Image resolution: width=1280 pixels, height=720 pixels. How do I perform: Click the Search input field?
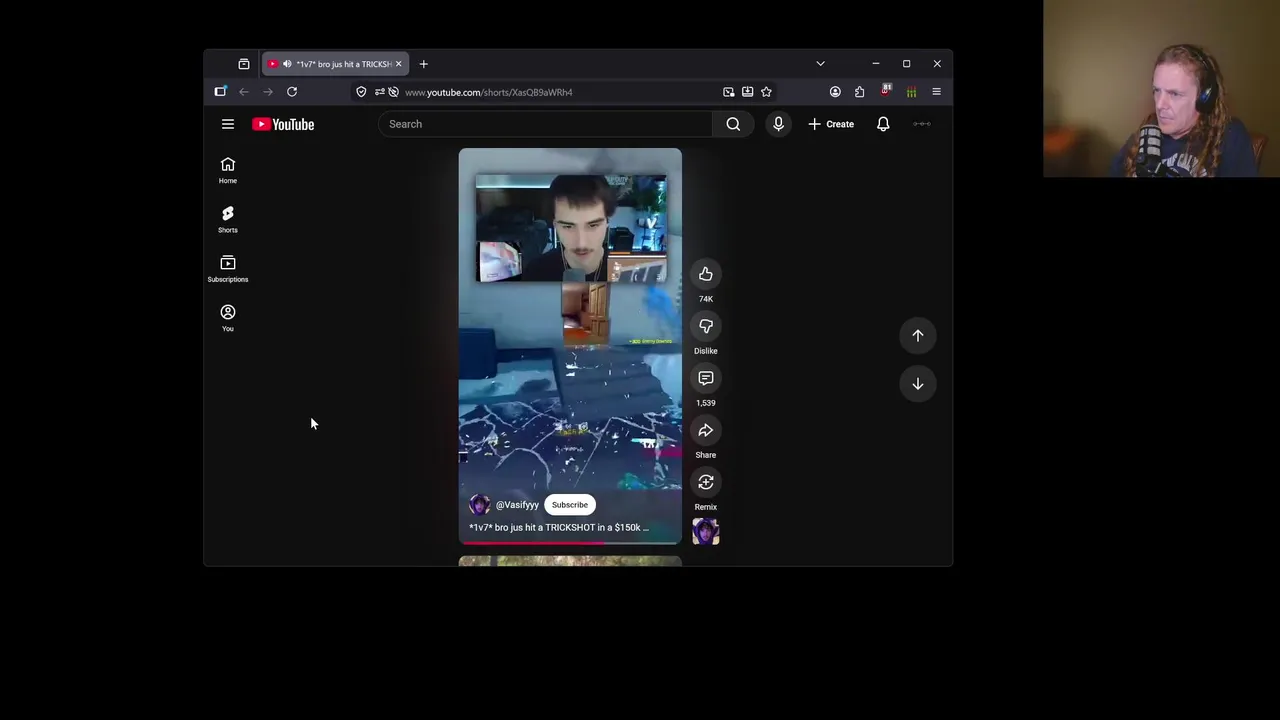point(545,124)
